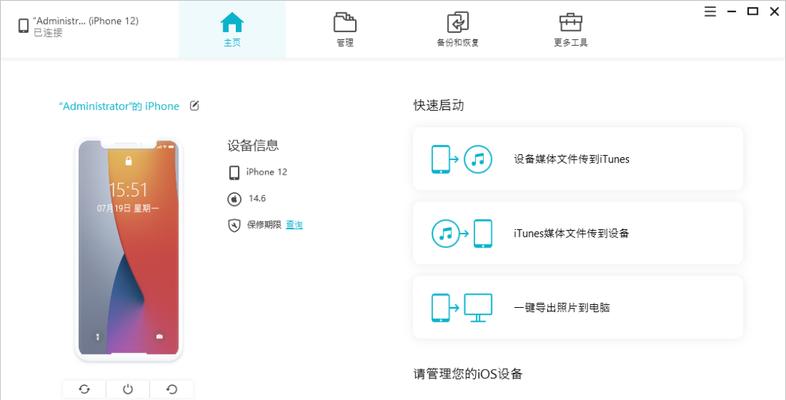Switch to the 管理 tab

pos(345,30)
